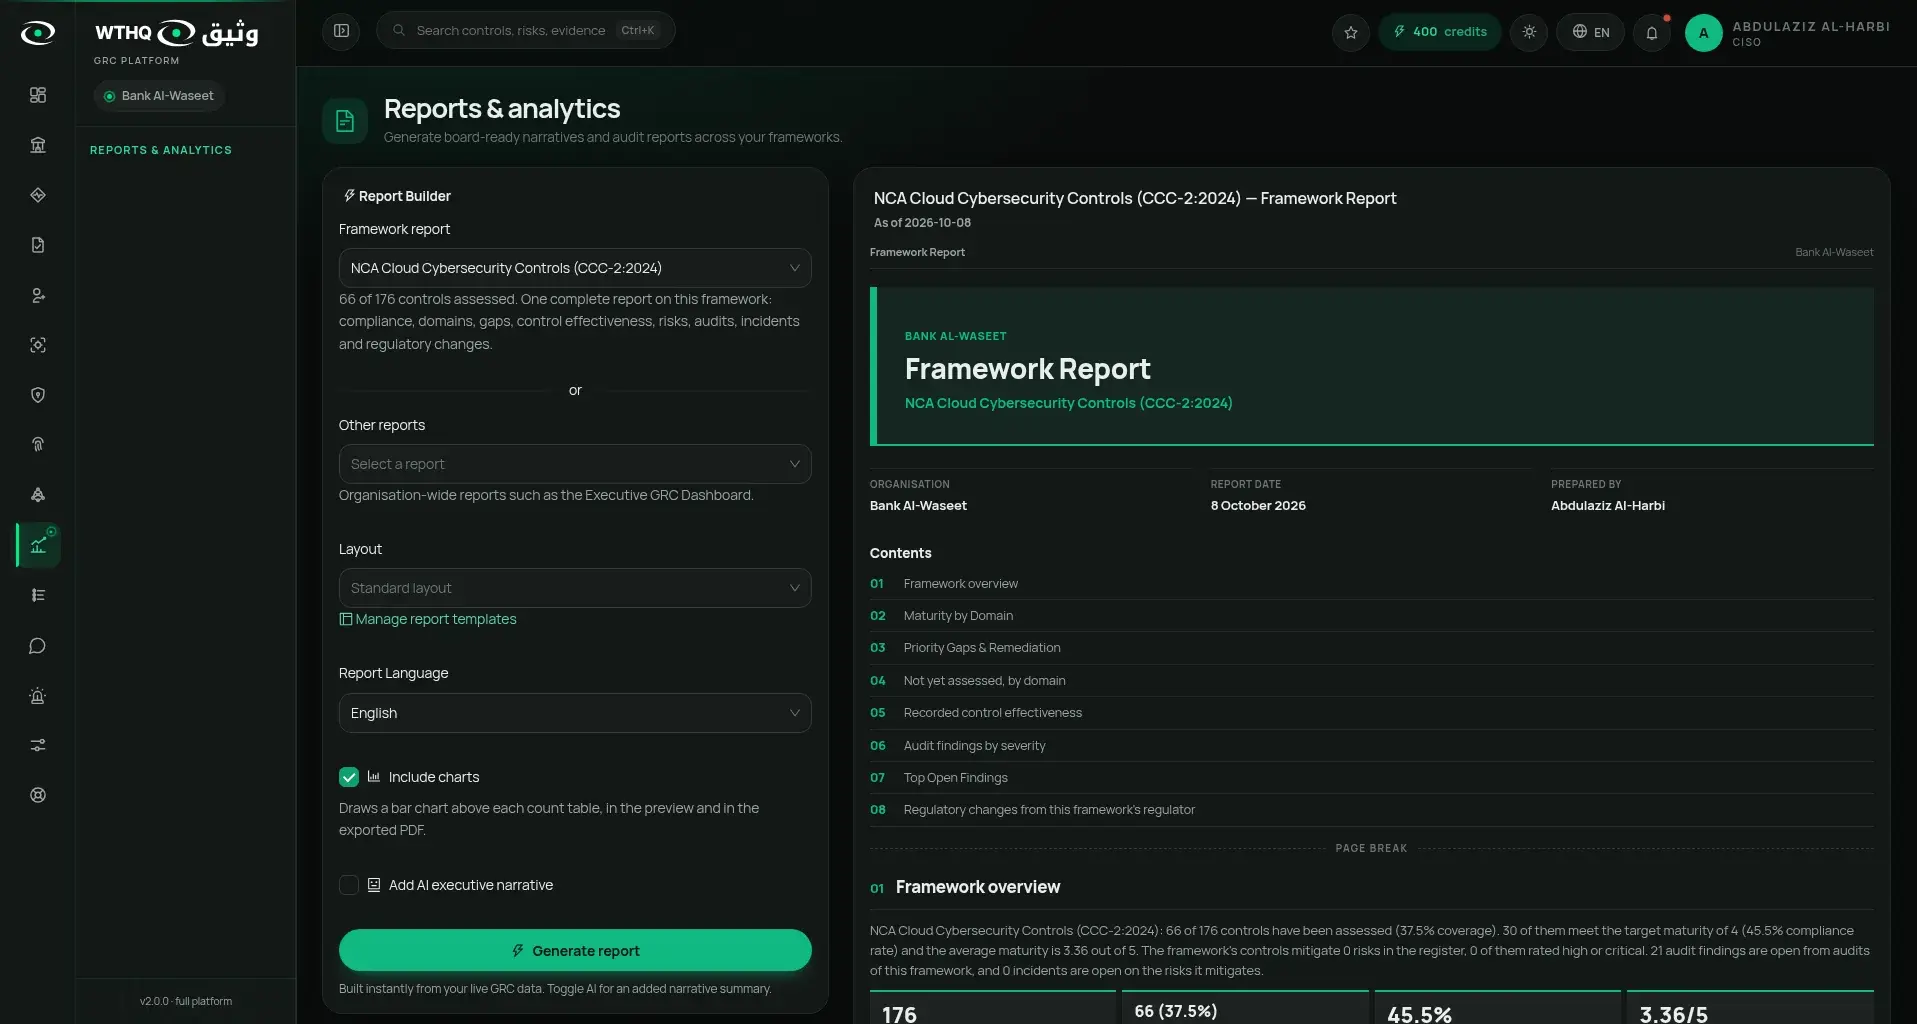Open Manage report templates link
This screenshot has width=1917, height=1024.
point(428,619)
